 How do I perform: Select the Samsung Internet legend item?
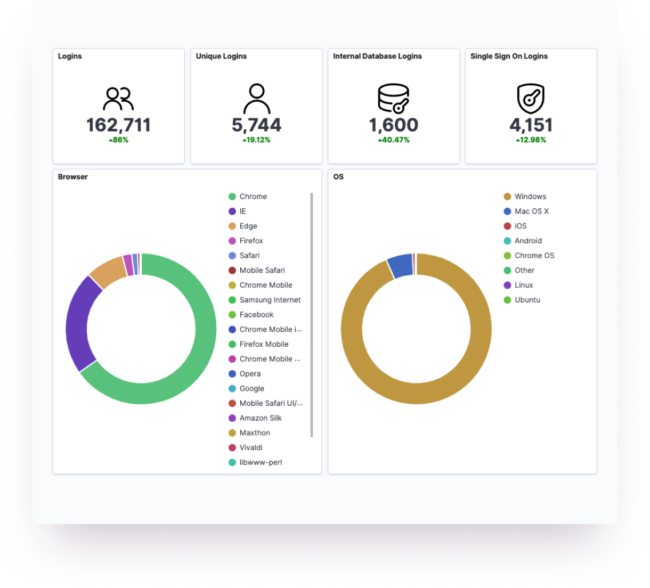pos(269,300)
